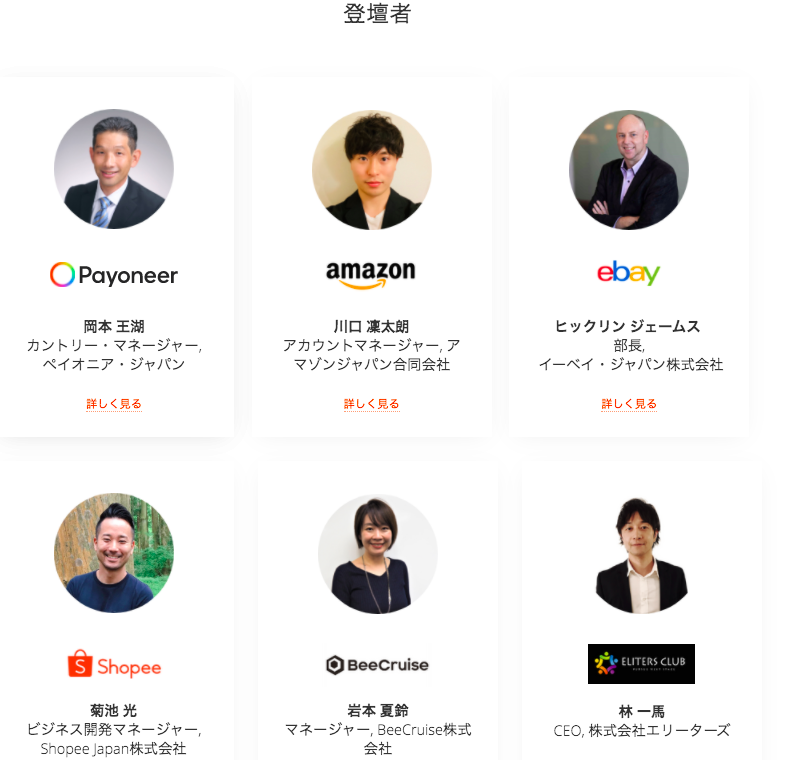Image resolution: width=785 pixels, height=760 pixels.
Task: Select the Eliters Club speaker's portrait photo
Action: [x=641, y=555]
